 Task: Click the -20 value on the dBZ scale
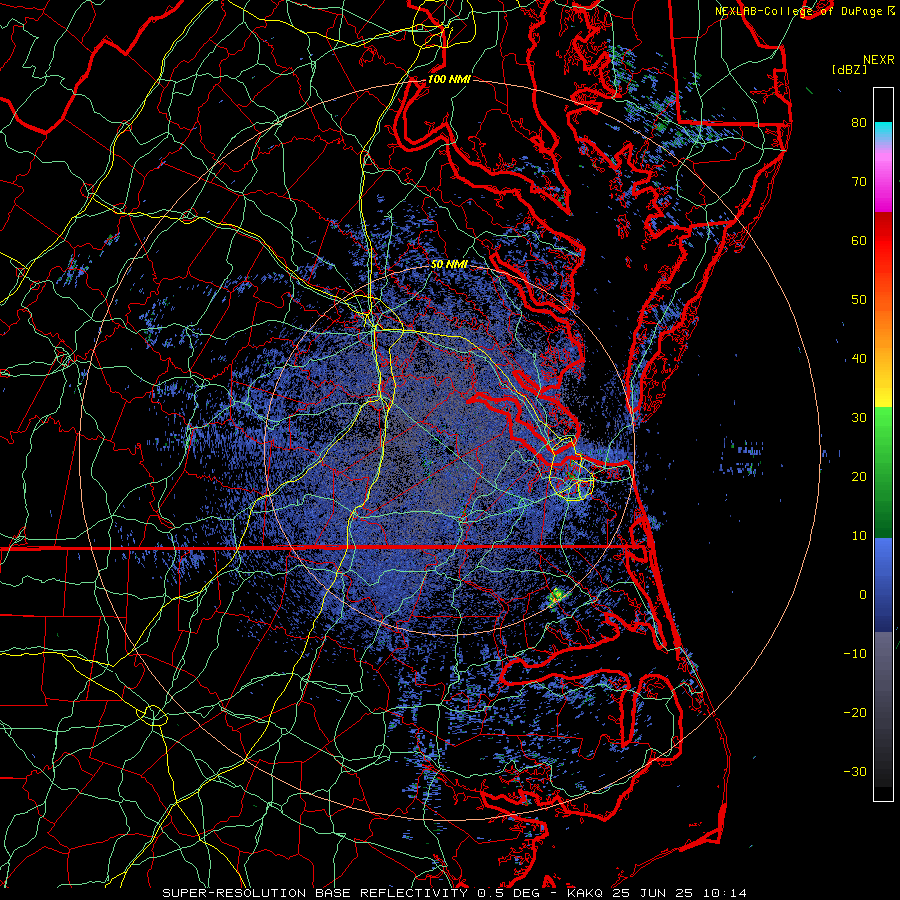[855, 713]
